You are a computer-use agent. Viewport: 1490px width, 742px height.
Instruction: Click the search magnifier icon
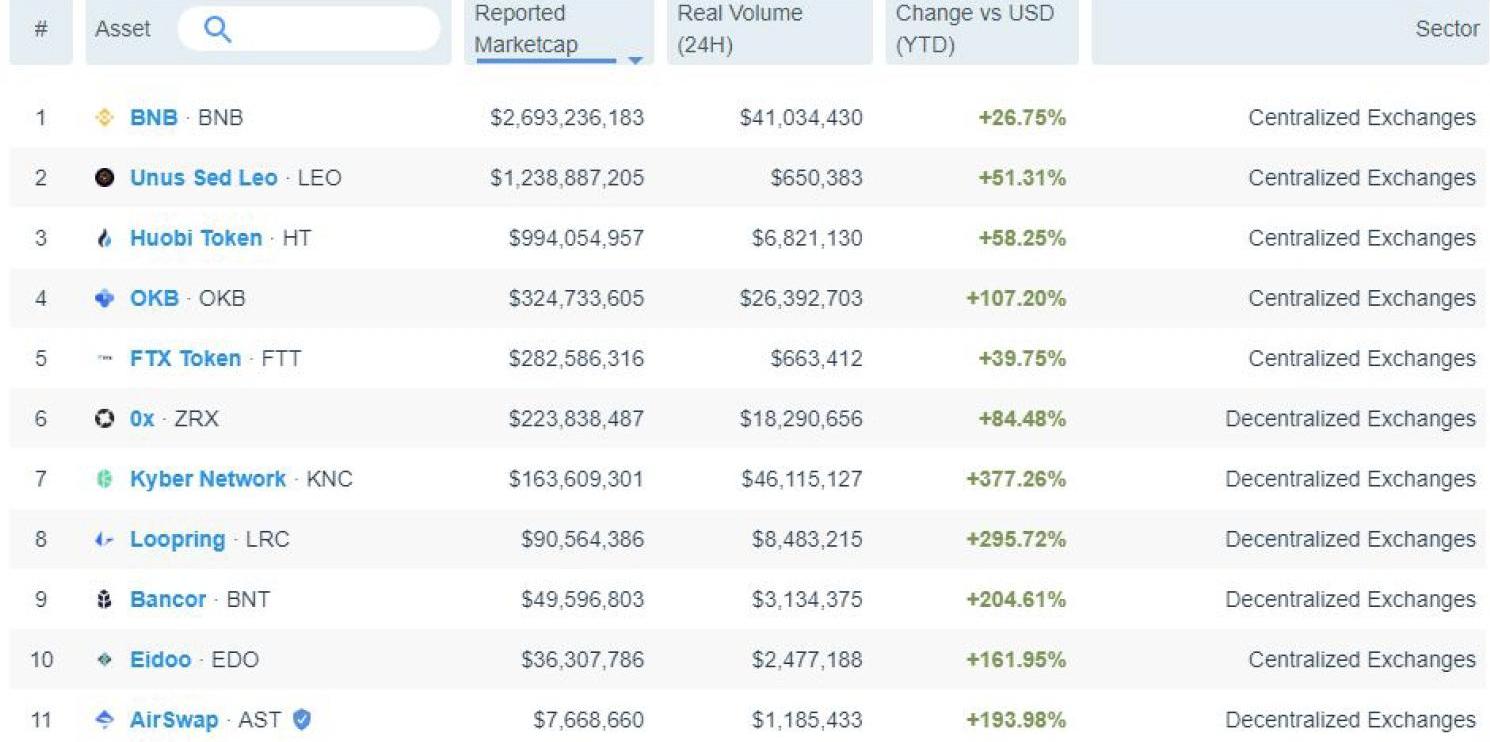[x=217, y=30]
